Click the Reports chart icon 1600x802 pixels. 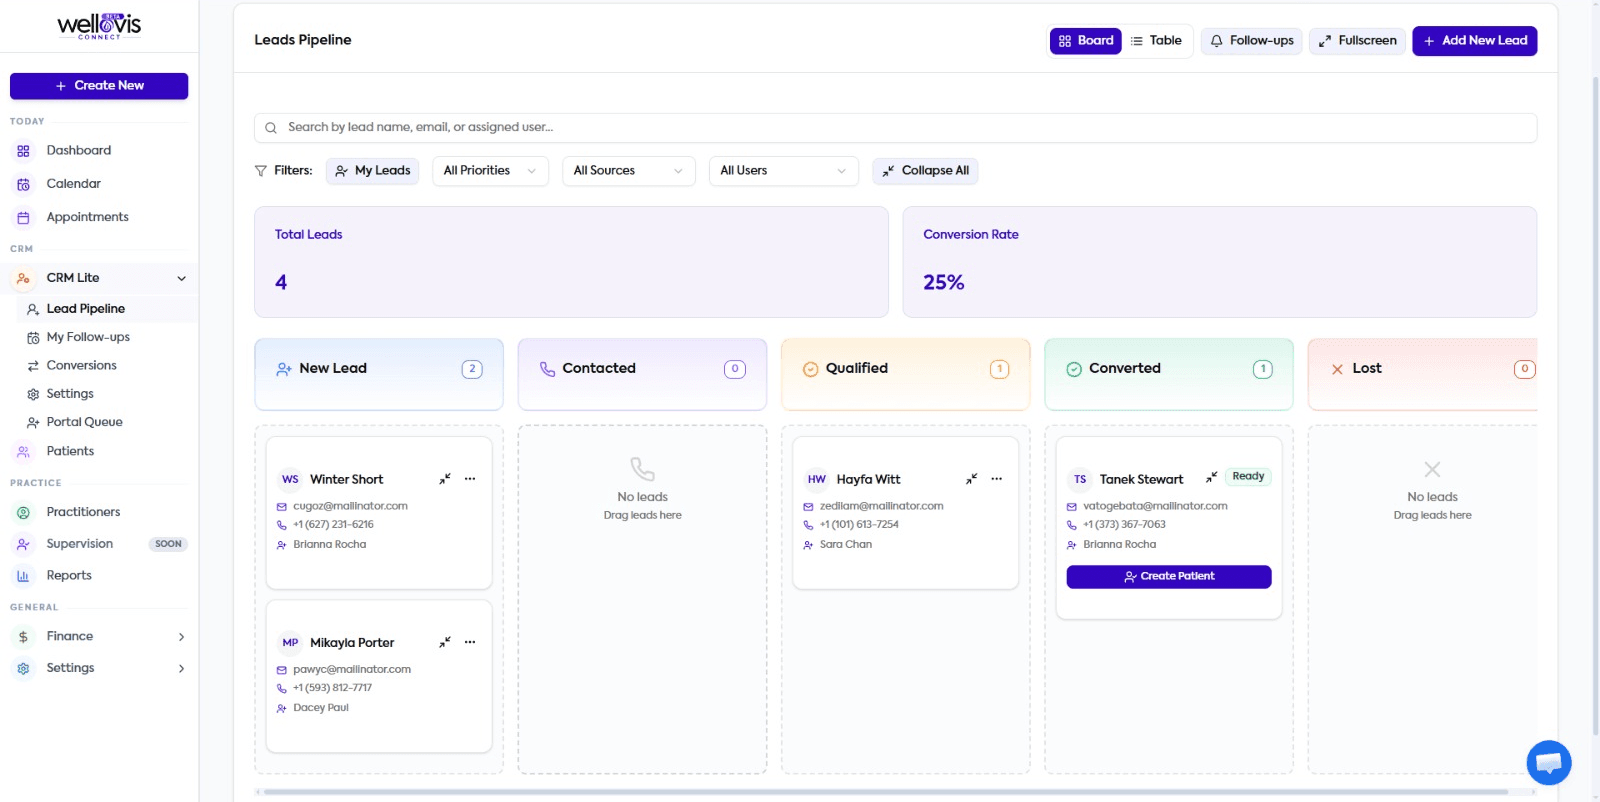pyautogui.click(x=23, y=576)
